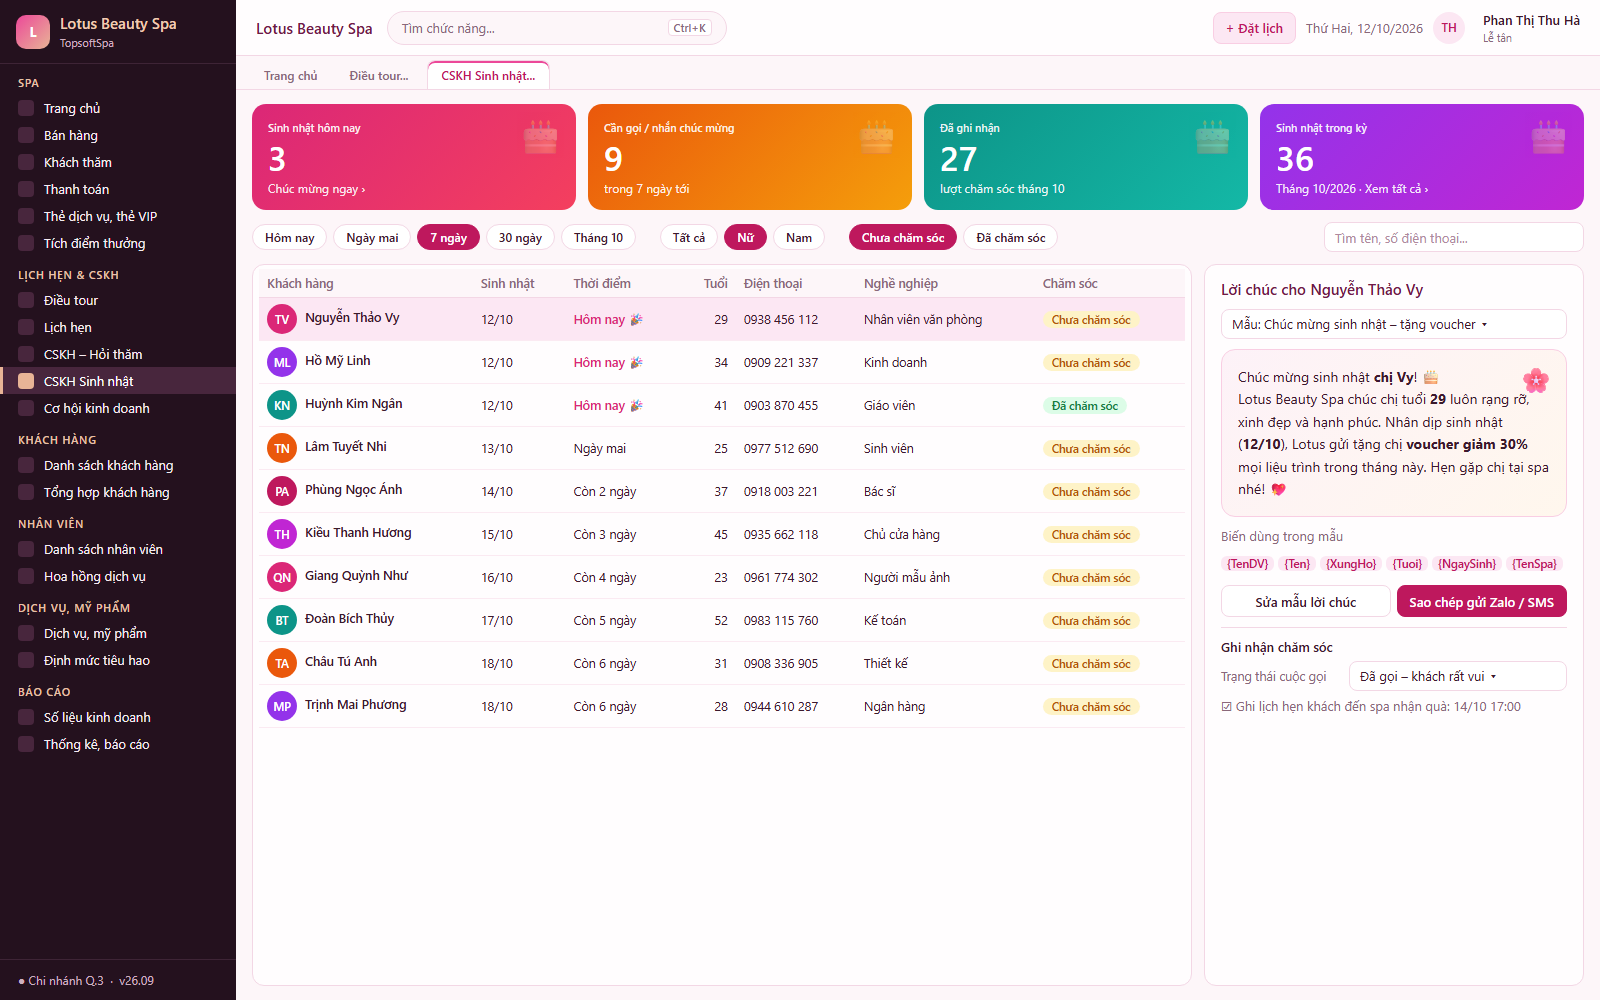The width and height of the screenshot is (1600, 1000).
Task: Click the Tìm tên, số điện thoại search field
Action: (1454, 238)
